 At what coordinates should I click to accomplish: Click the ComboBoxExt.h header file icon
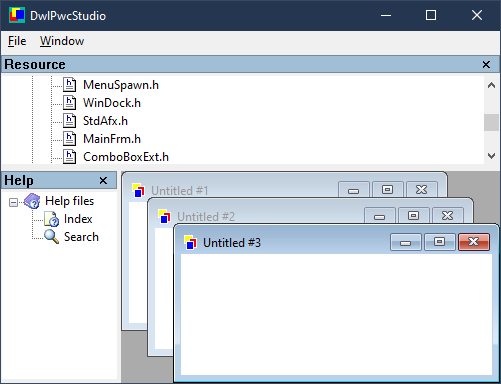pos(69,157)
